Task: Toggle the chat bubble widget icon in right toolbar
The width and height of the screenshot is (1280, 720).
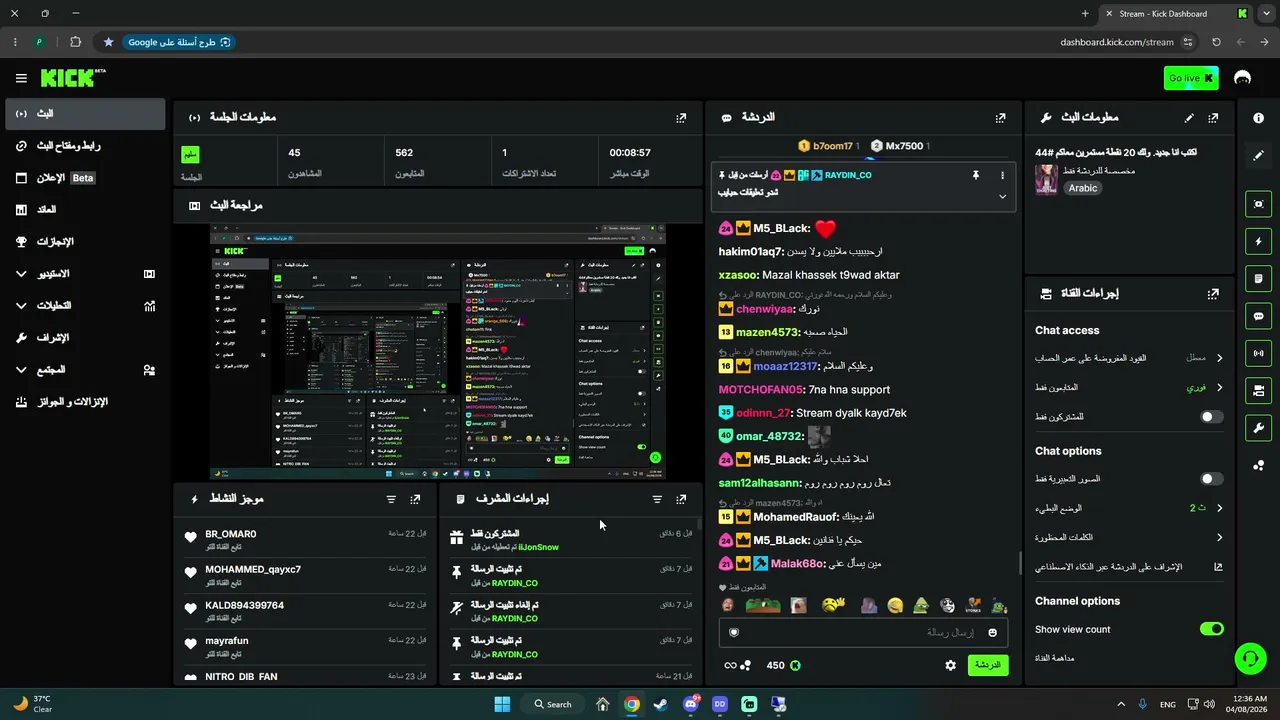Action: [x=1258, y=316]
